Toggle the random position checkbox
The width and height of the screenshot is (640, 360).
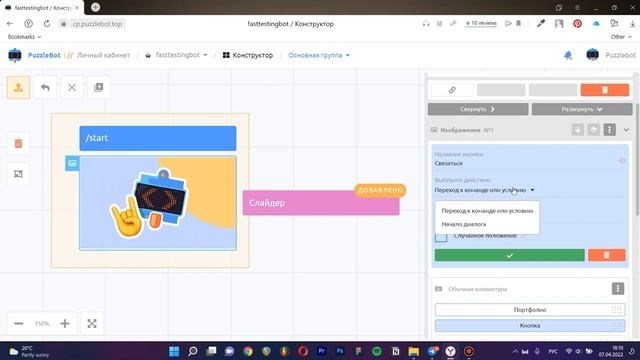[441, 236]
